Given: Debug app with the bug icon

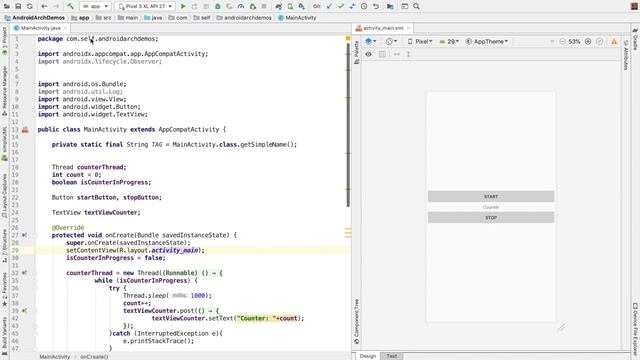Looking at the screenshot, I should click(218, 7).
